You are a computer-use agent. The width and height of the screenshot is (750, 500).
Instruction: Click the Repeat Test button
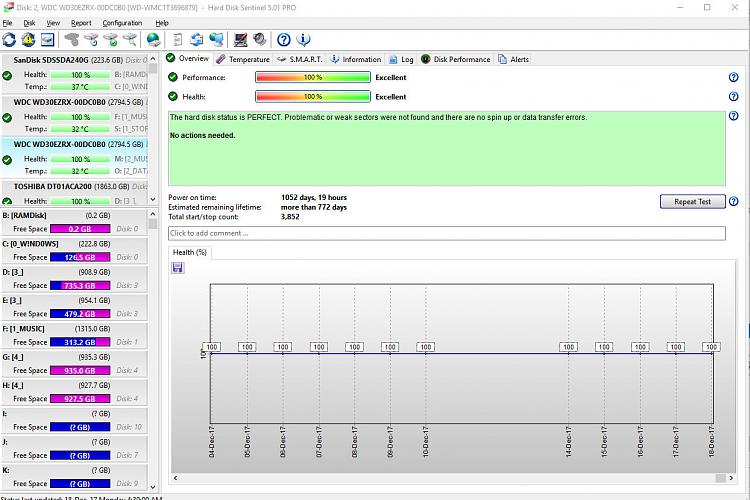(x=692, y=201)
